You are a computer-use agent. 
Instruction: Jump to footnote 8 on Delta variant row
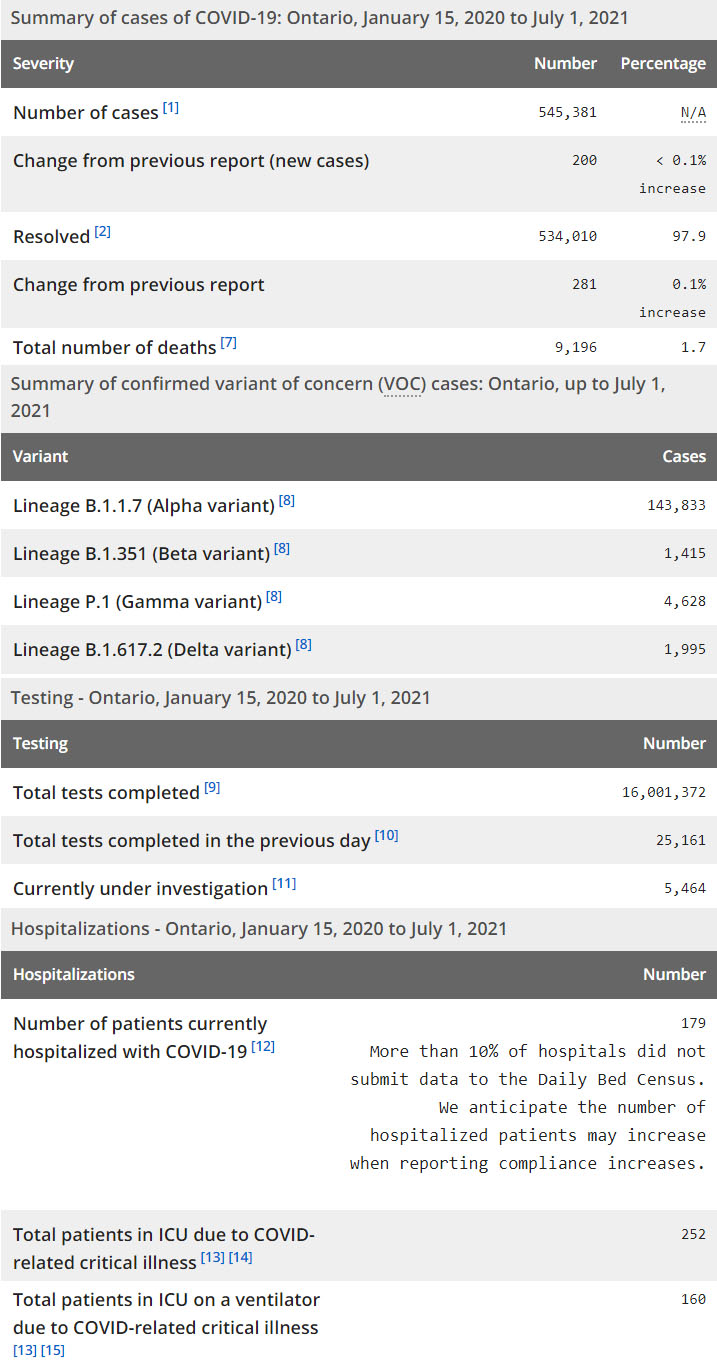tap(304, 645)
